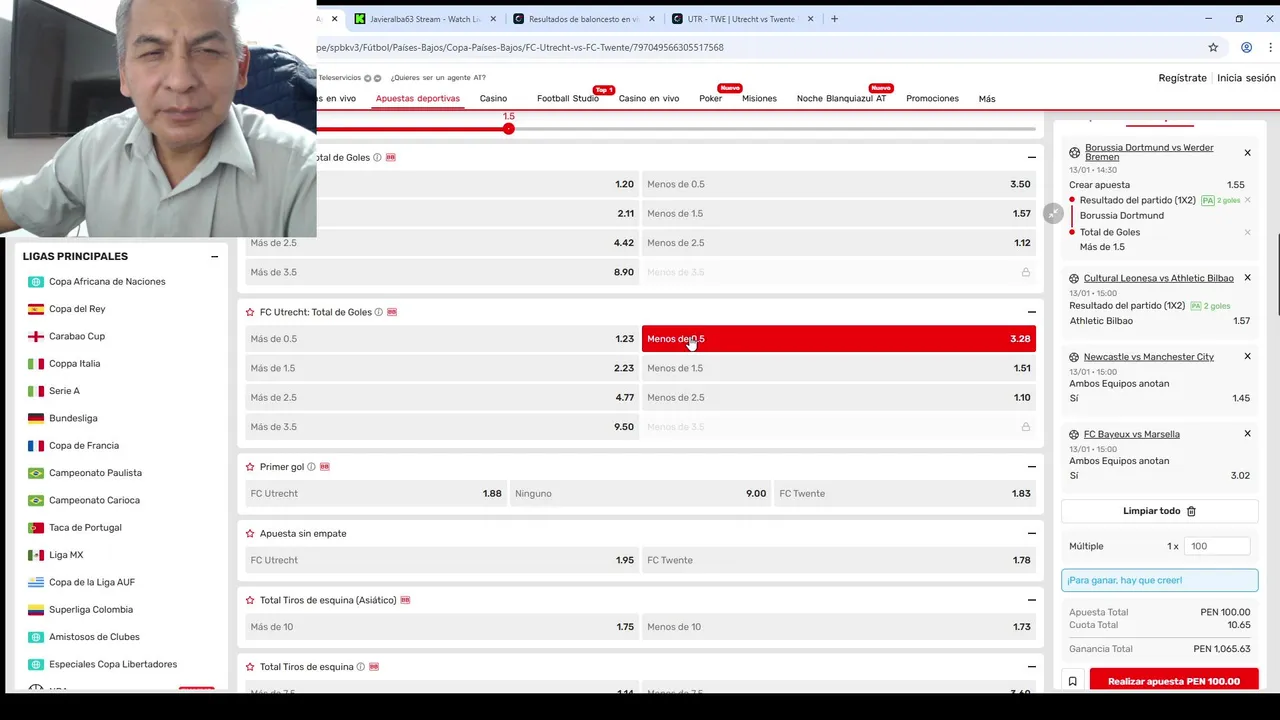Screen dimensions: 1280x720
Task: Click the betslip collapse handle at its left edge
Action: (1053, 213)
